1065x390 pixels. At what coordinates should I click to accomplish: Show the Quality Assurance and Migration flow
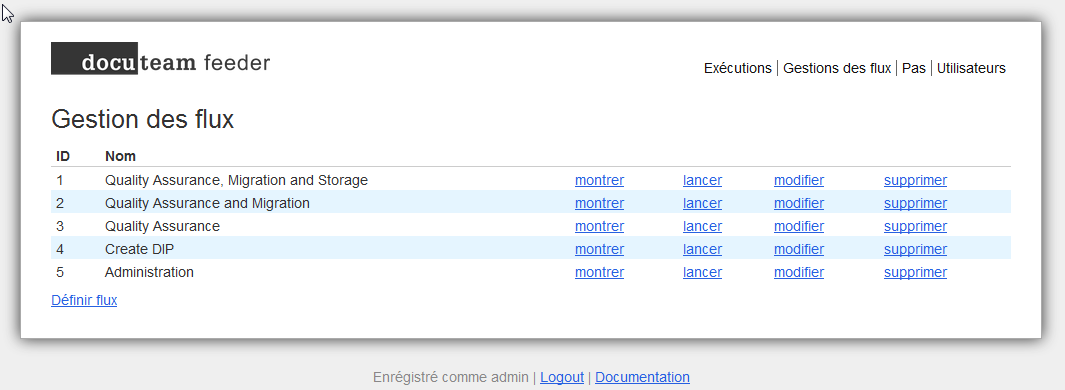(x=599, y=203)
